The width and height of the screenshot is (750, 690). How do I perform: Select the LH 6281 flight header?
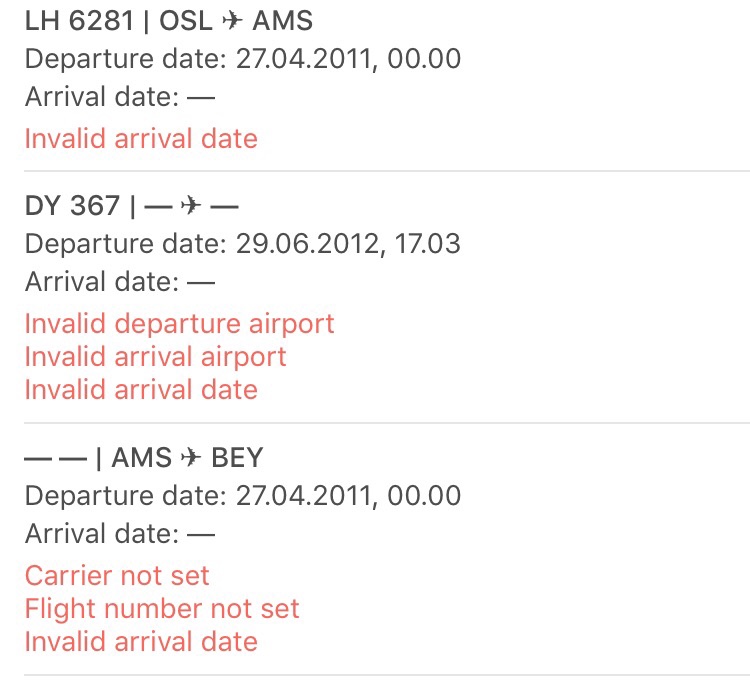tap(168, 21)
